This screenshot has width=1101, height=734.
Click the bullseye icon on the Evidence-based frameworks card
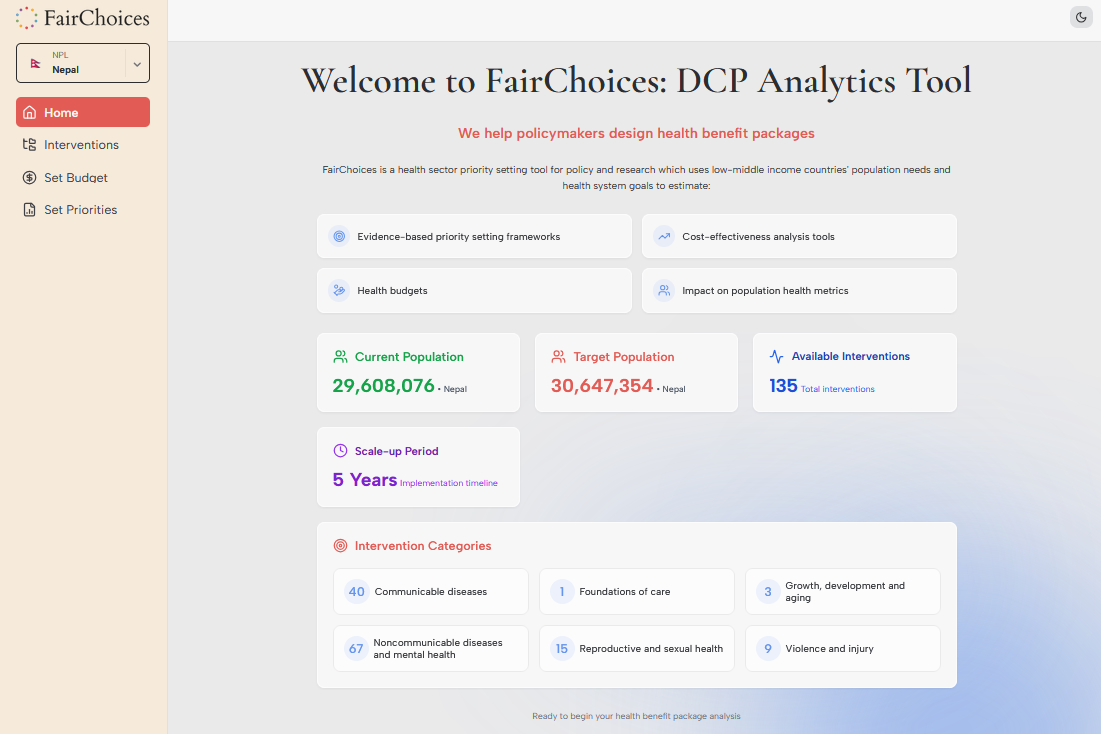(339, 235)
